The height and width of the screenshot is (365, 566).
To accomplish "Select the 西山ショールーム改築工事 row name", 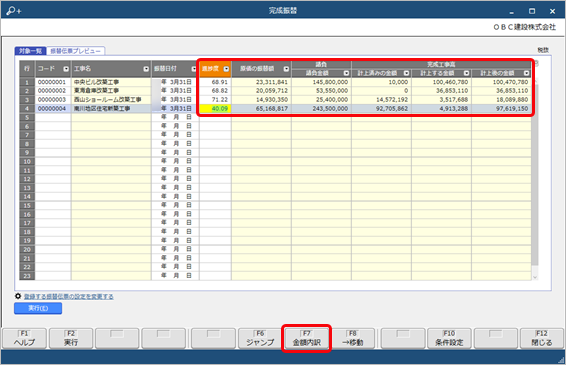I will (x=111, y=100).
